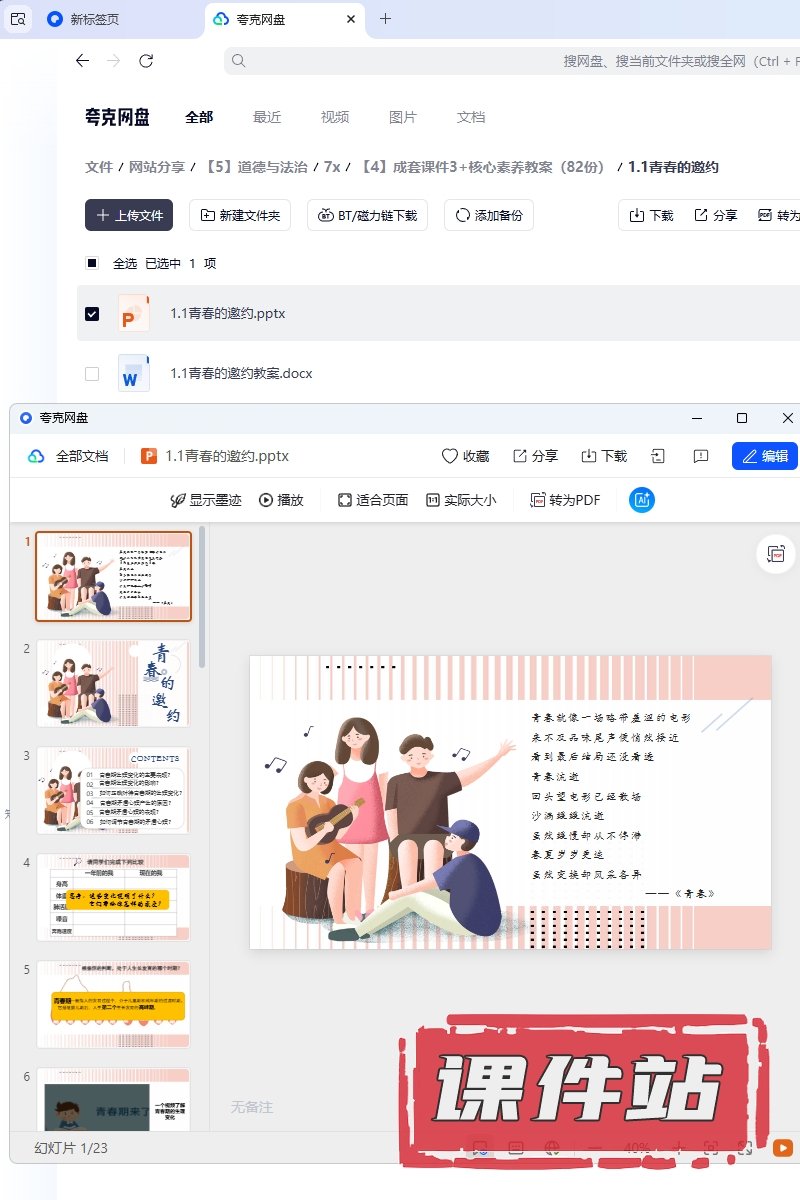Click the feedback icon next to 编辑
This screenshot has width=800, height=1200.
tap(701, 456)
